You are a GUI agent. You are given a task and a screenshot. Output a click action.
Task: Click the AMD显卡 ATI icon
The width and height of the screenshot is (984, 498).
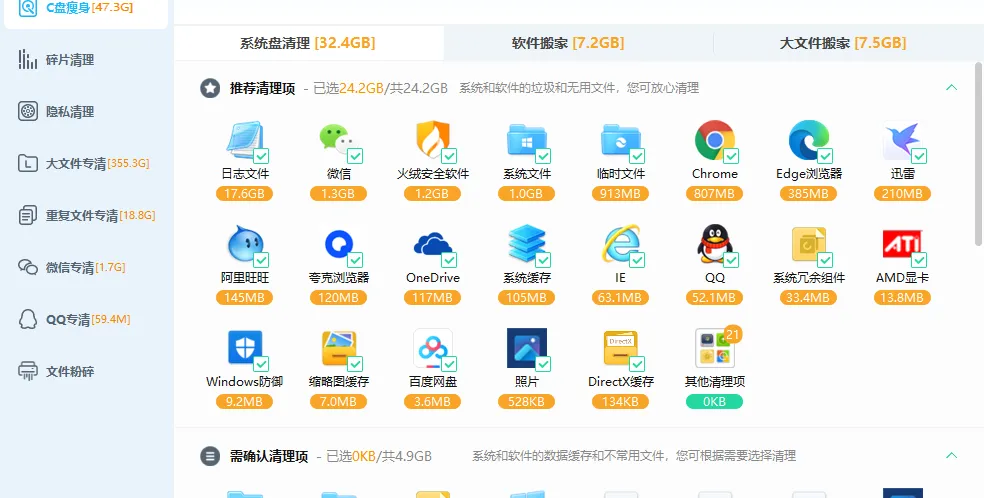point(903,245)
